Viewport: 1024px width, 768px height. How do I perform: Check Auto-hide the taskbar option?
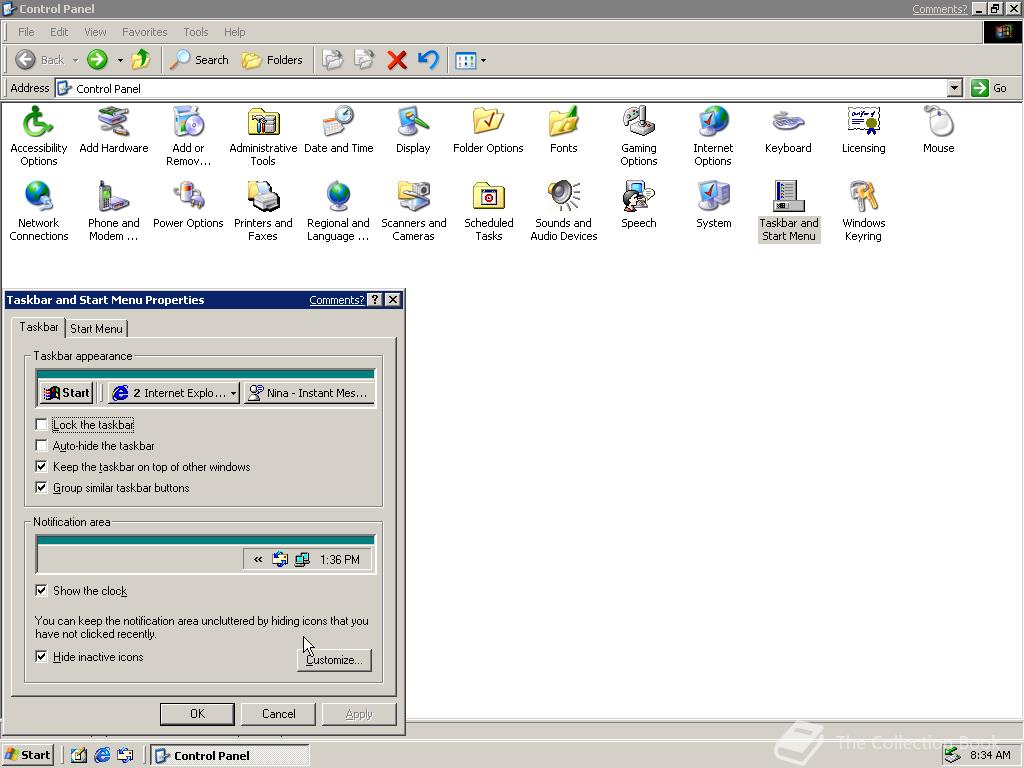[x=42, y=446]
